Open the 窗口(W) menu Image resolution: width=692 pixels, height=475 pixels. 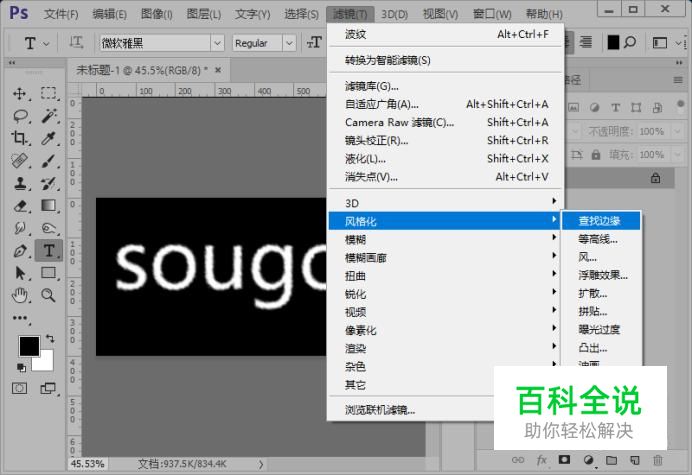point(492,15)
